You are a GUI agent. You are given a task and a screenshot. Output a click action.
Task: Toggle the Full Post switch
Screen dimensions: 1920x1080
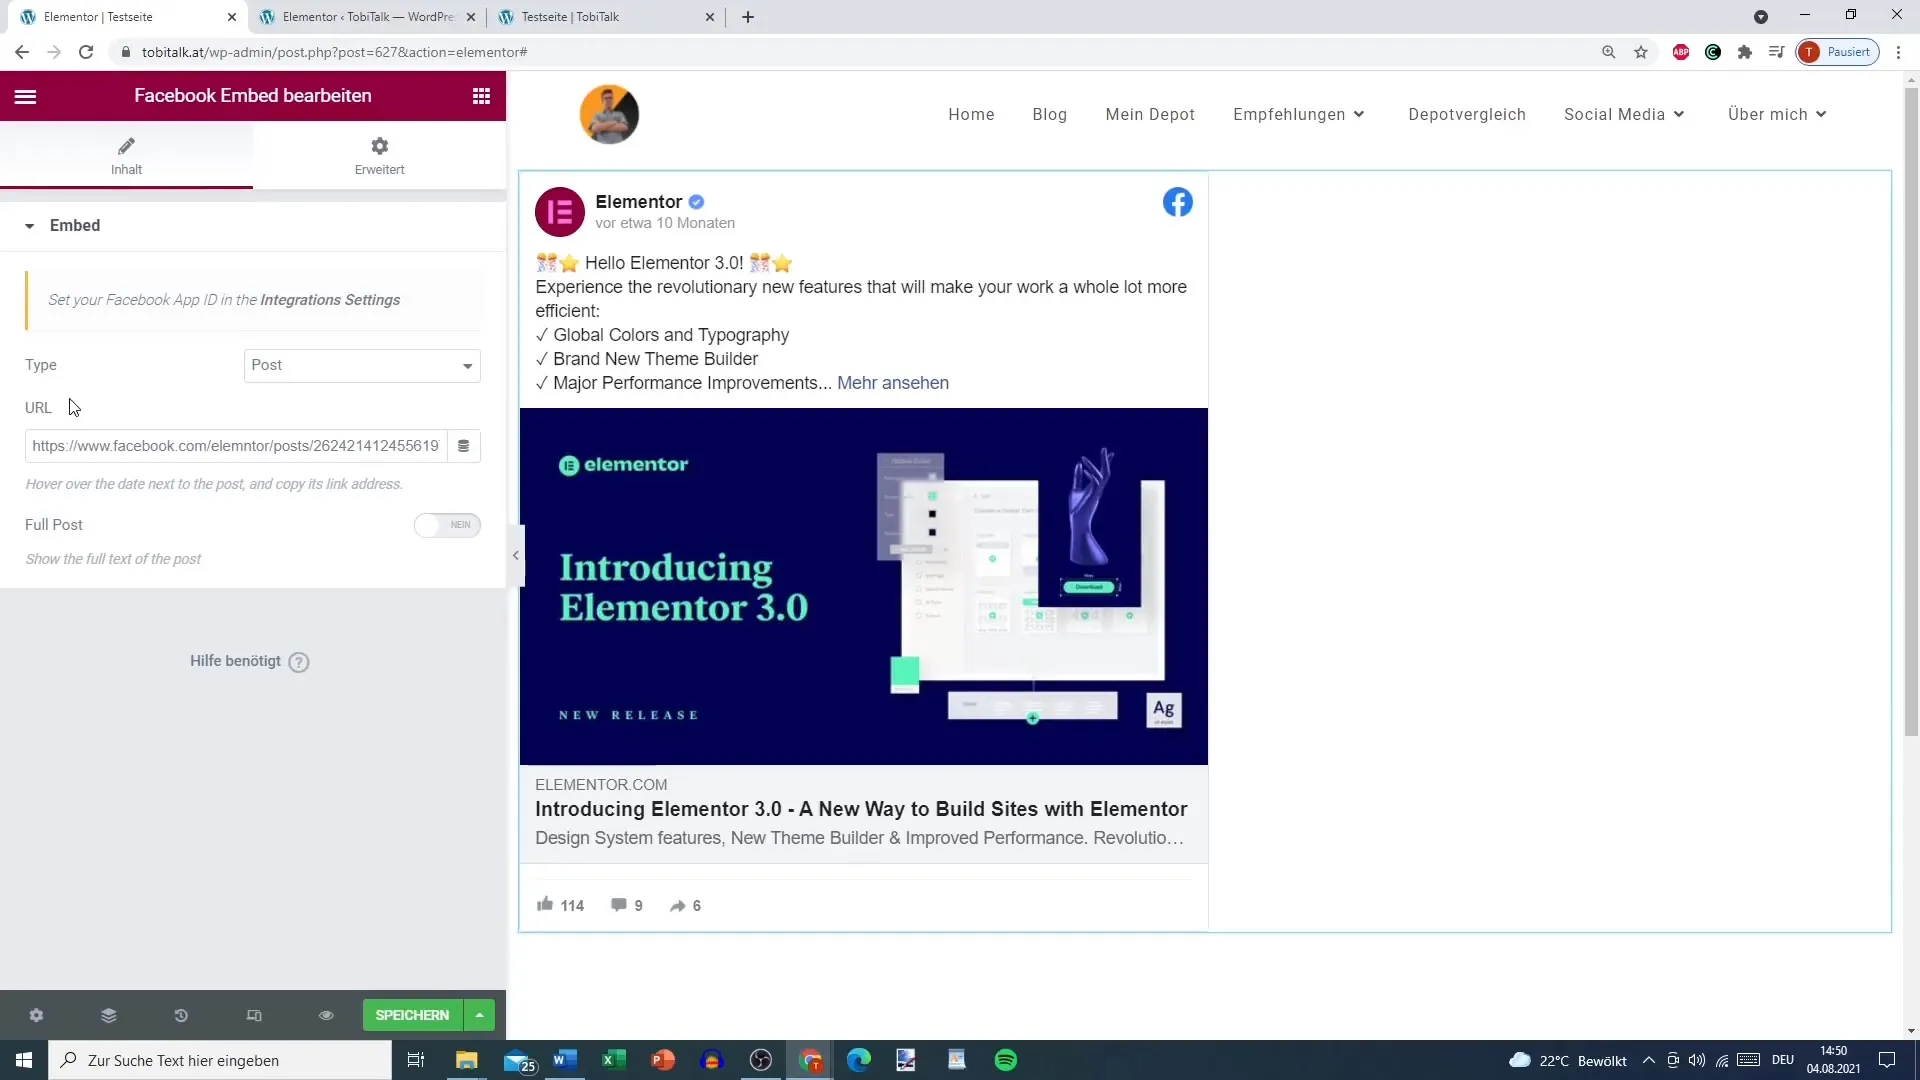point(447,525)
